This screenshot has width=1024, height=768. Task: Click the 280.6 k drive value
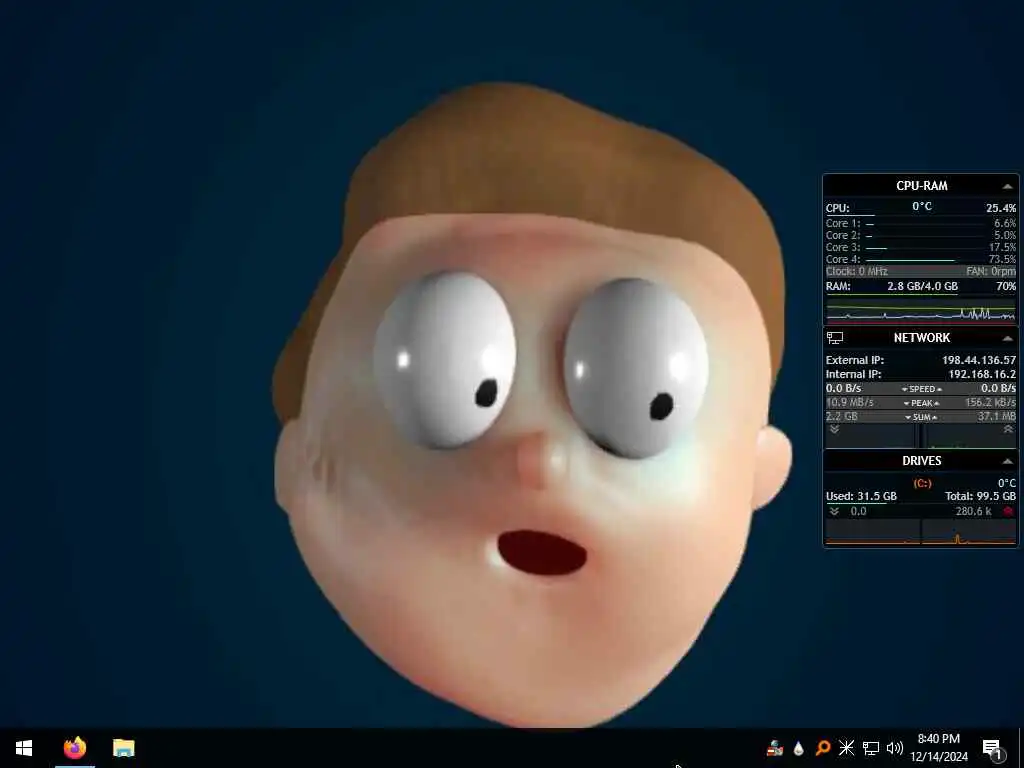tap(973, 511)
